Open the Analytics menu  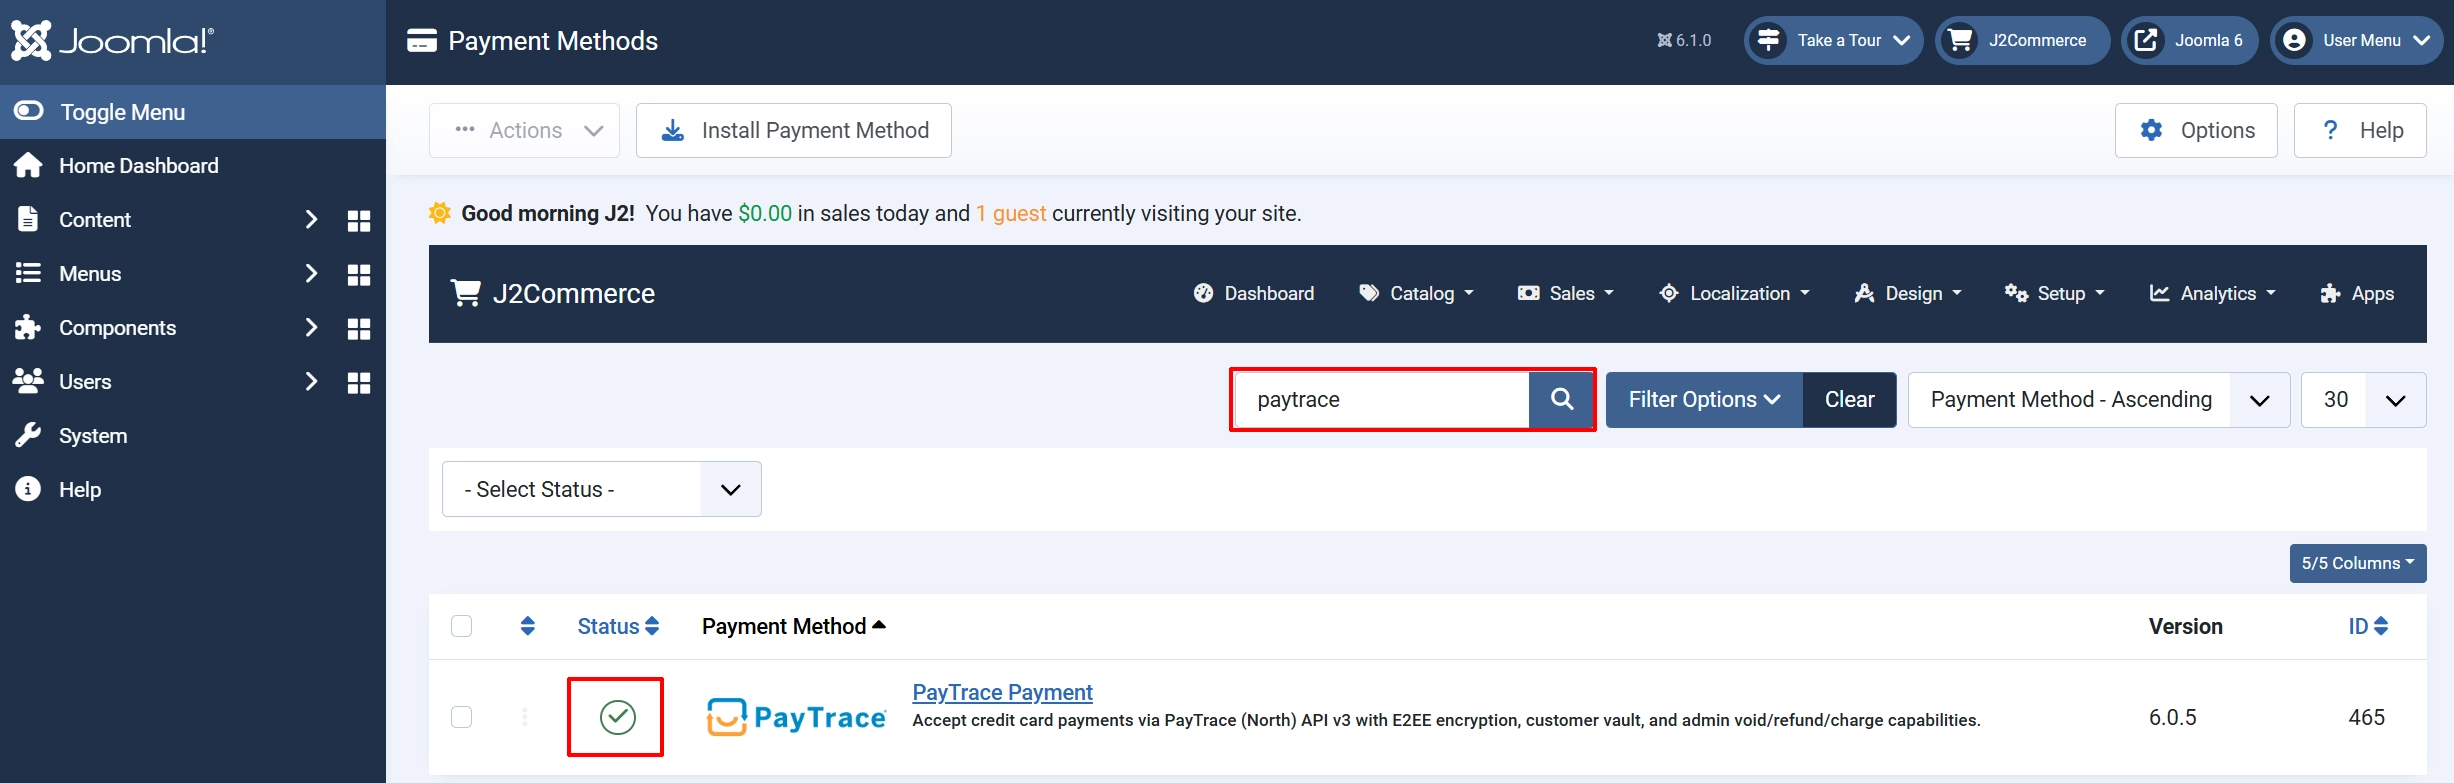[x=2213, y=294]
